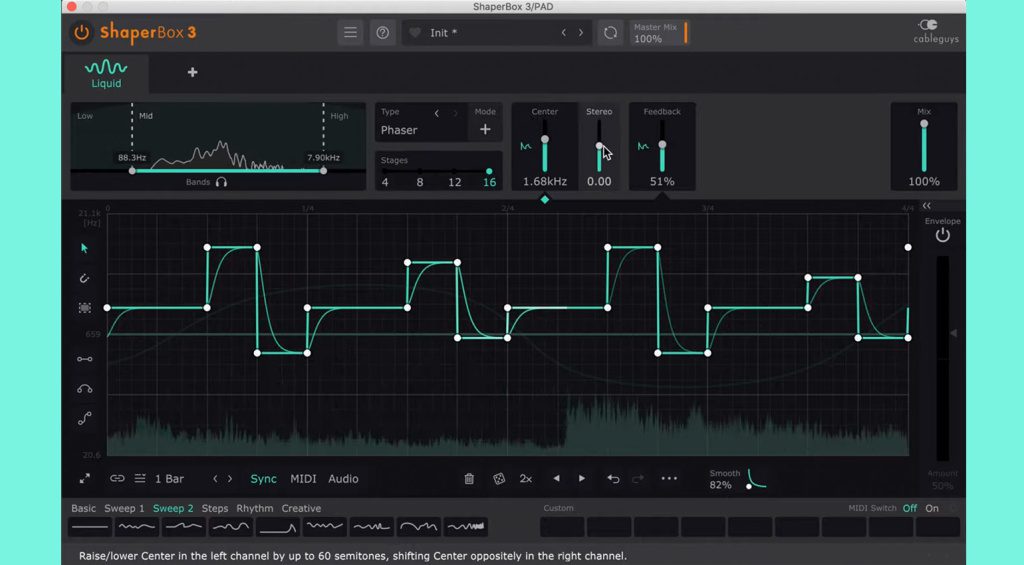
Task: Toggle the Envelope power button
Action: pyautogui.click(x=942, y=236)
